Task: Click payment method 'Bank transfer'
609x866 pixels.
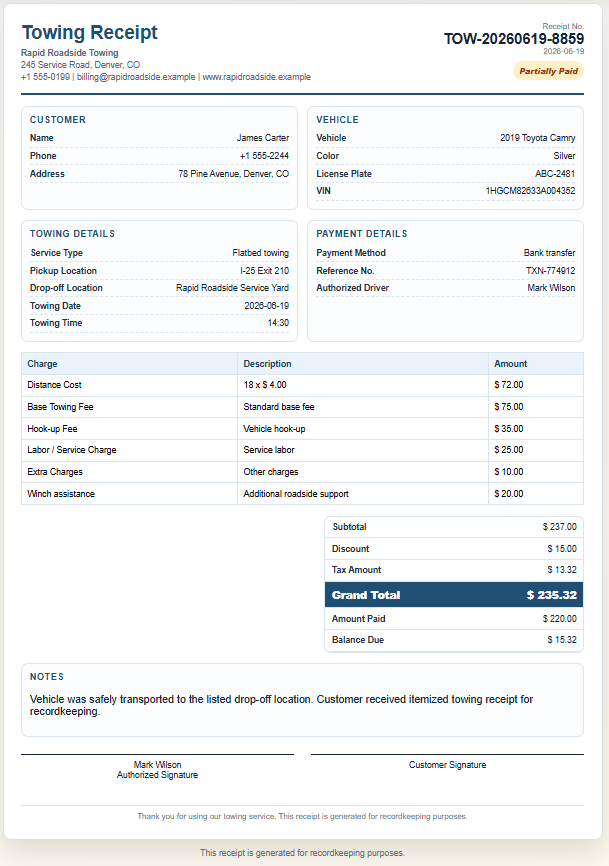Action: pos(549,253)
